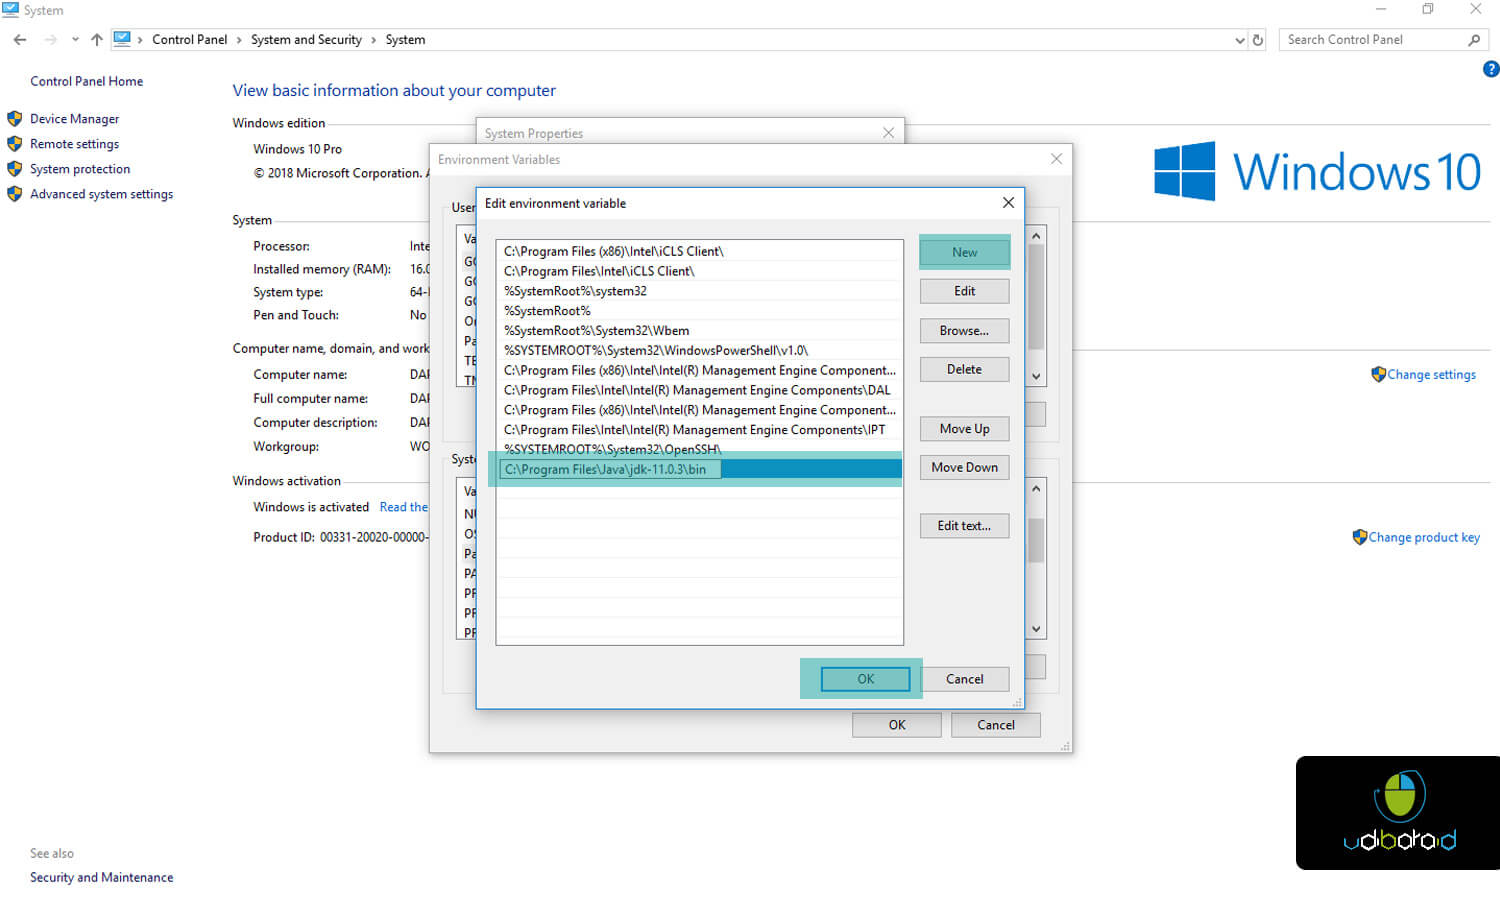The width and height of the screenshot is (1500, 900).
Task: Restore down the System window
Action: [x=1428, y=9]
